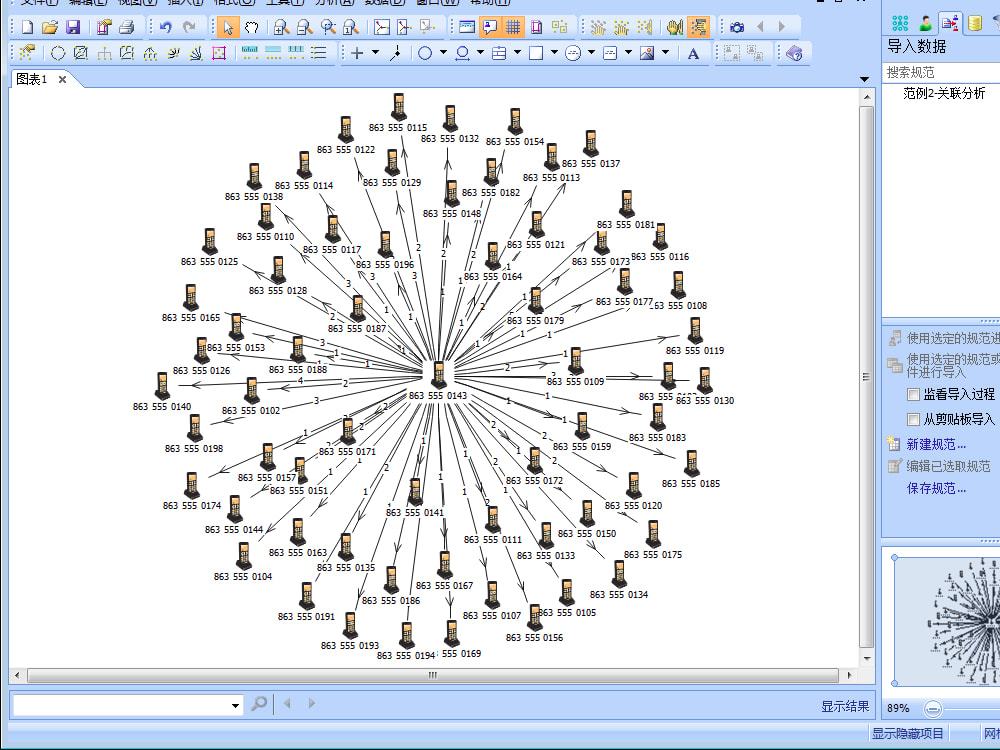Open the green person pane icon
This screenshot has width=1000, height=750.
coord(925,24)
